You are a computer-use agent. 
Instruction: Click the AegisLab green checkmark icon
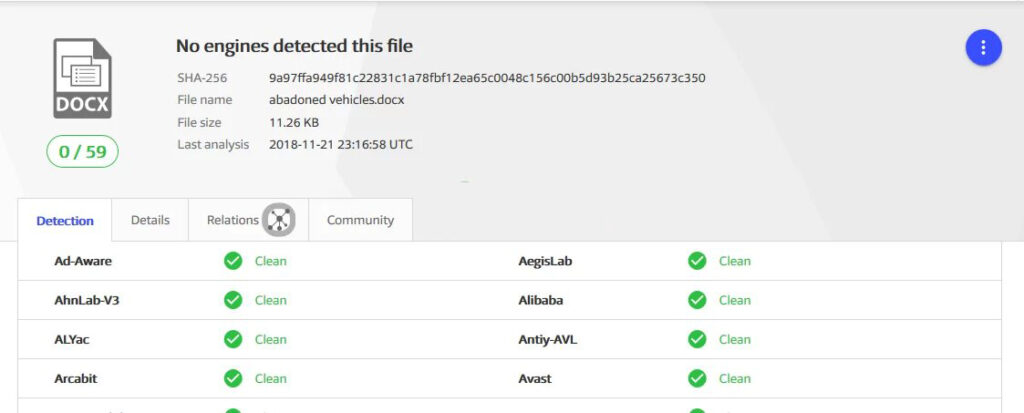pyautogui.click(x=697, y=261)
